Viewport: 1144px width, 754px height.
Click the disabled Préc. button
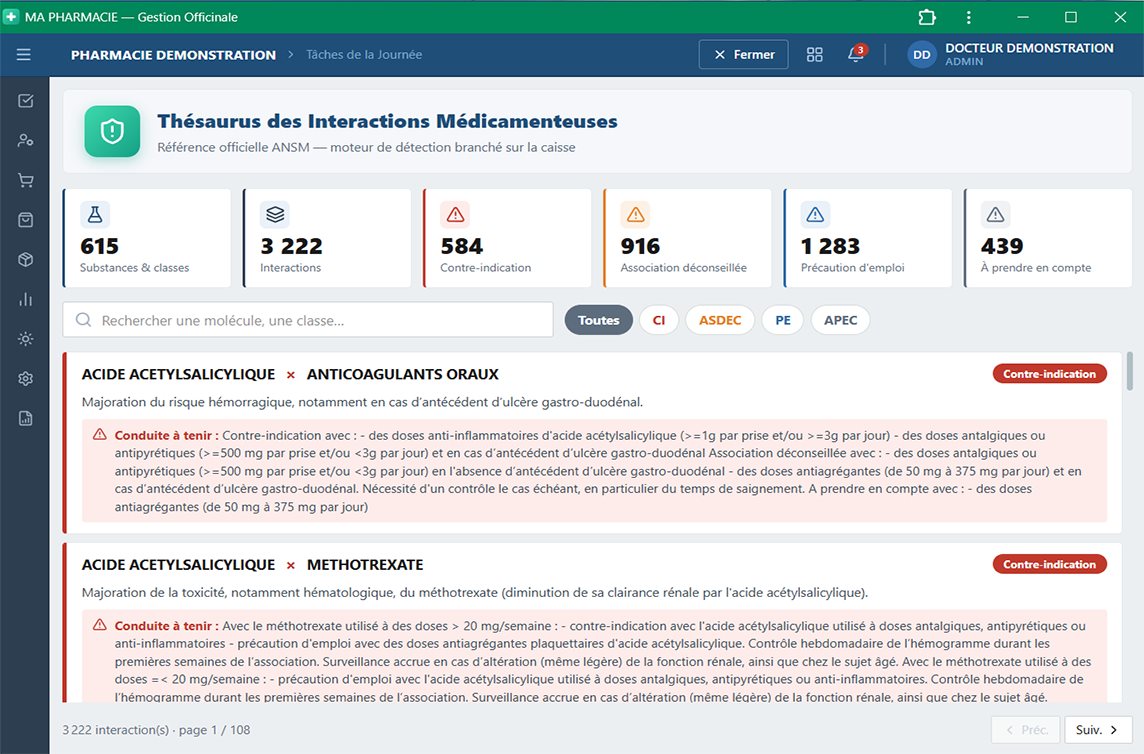pyautogui.click(x=1026, y=730)
